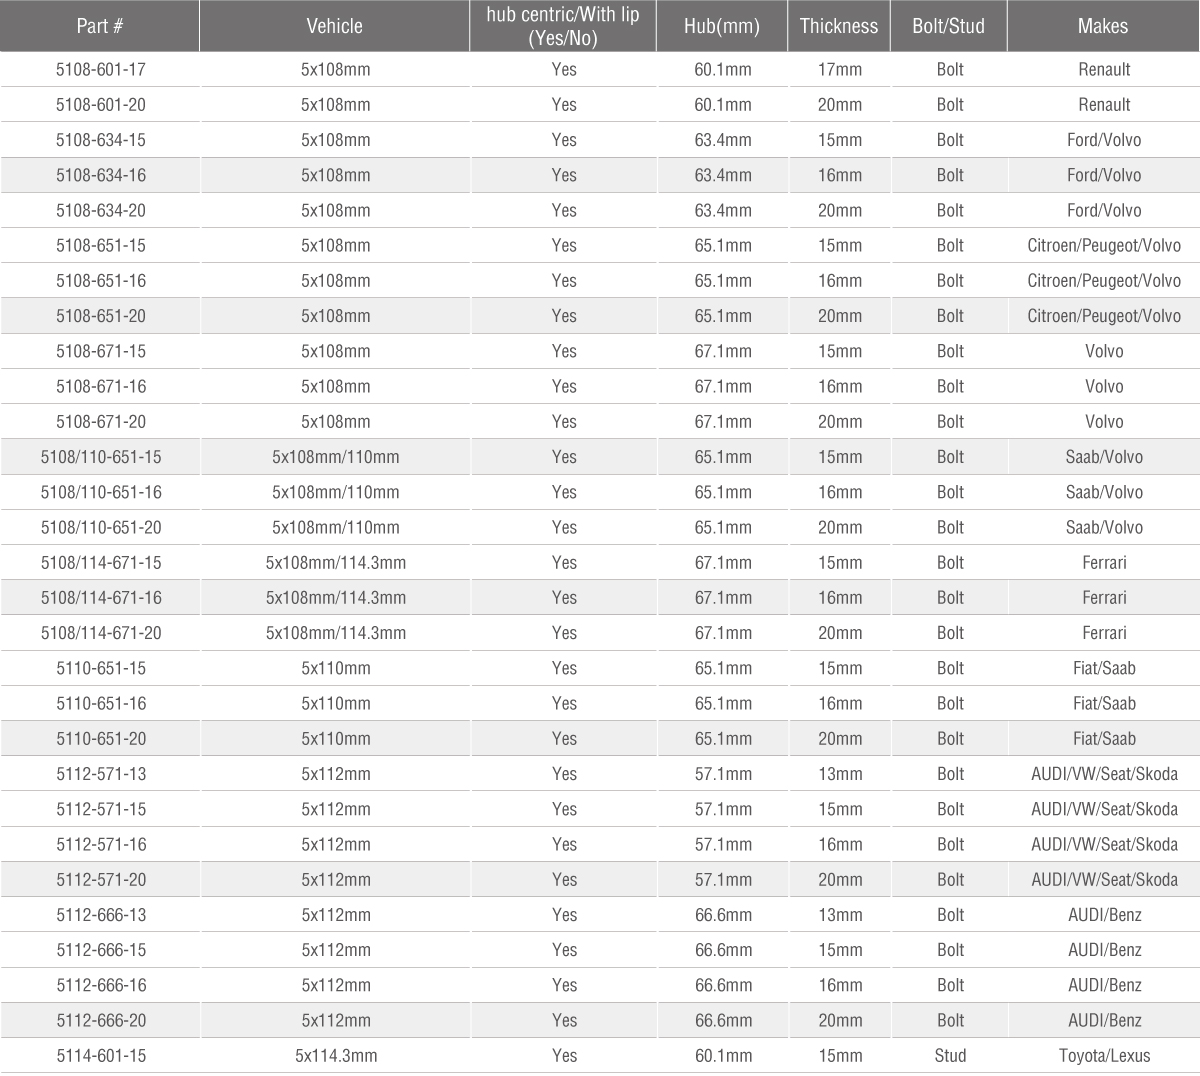1200x1076 pixels.
Task: Click the 17mm thickness cell
Action: (840, 69)
